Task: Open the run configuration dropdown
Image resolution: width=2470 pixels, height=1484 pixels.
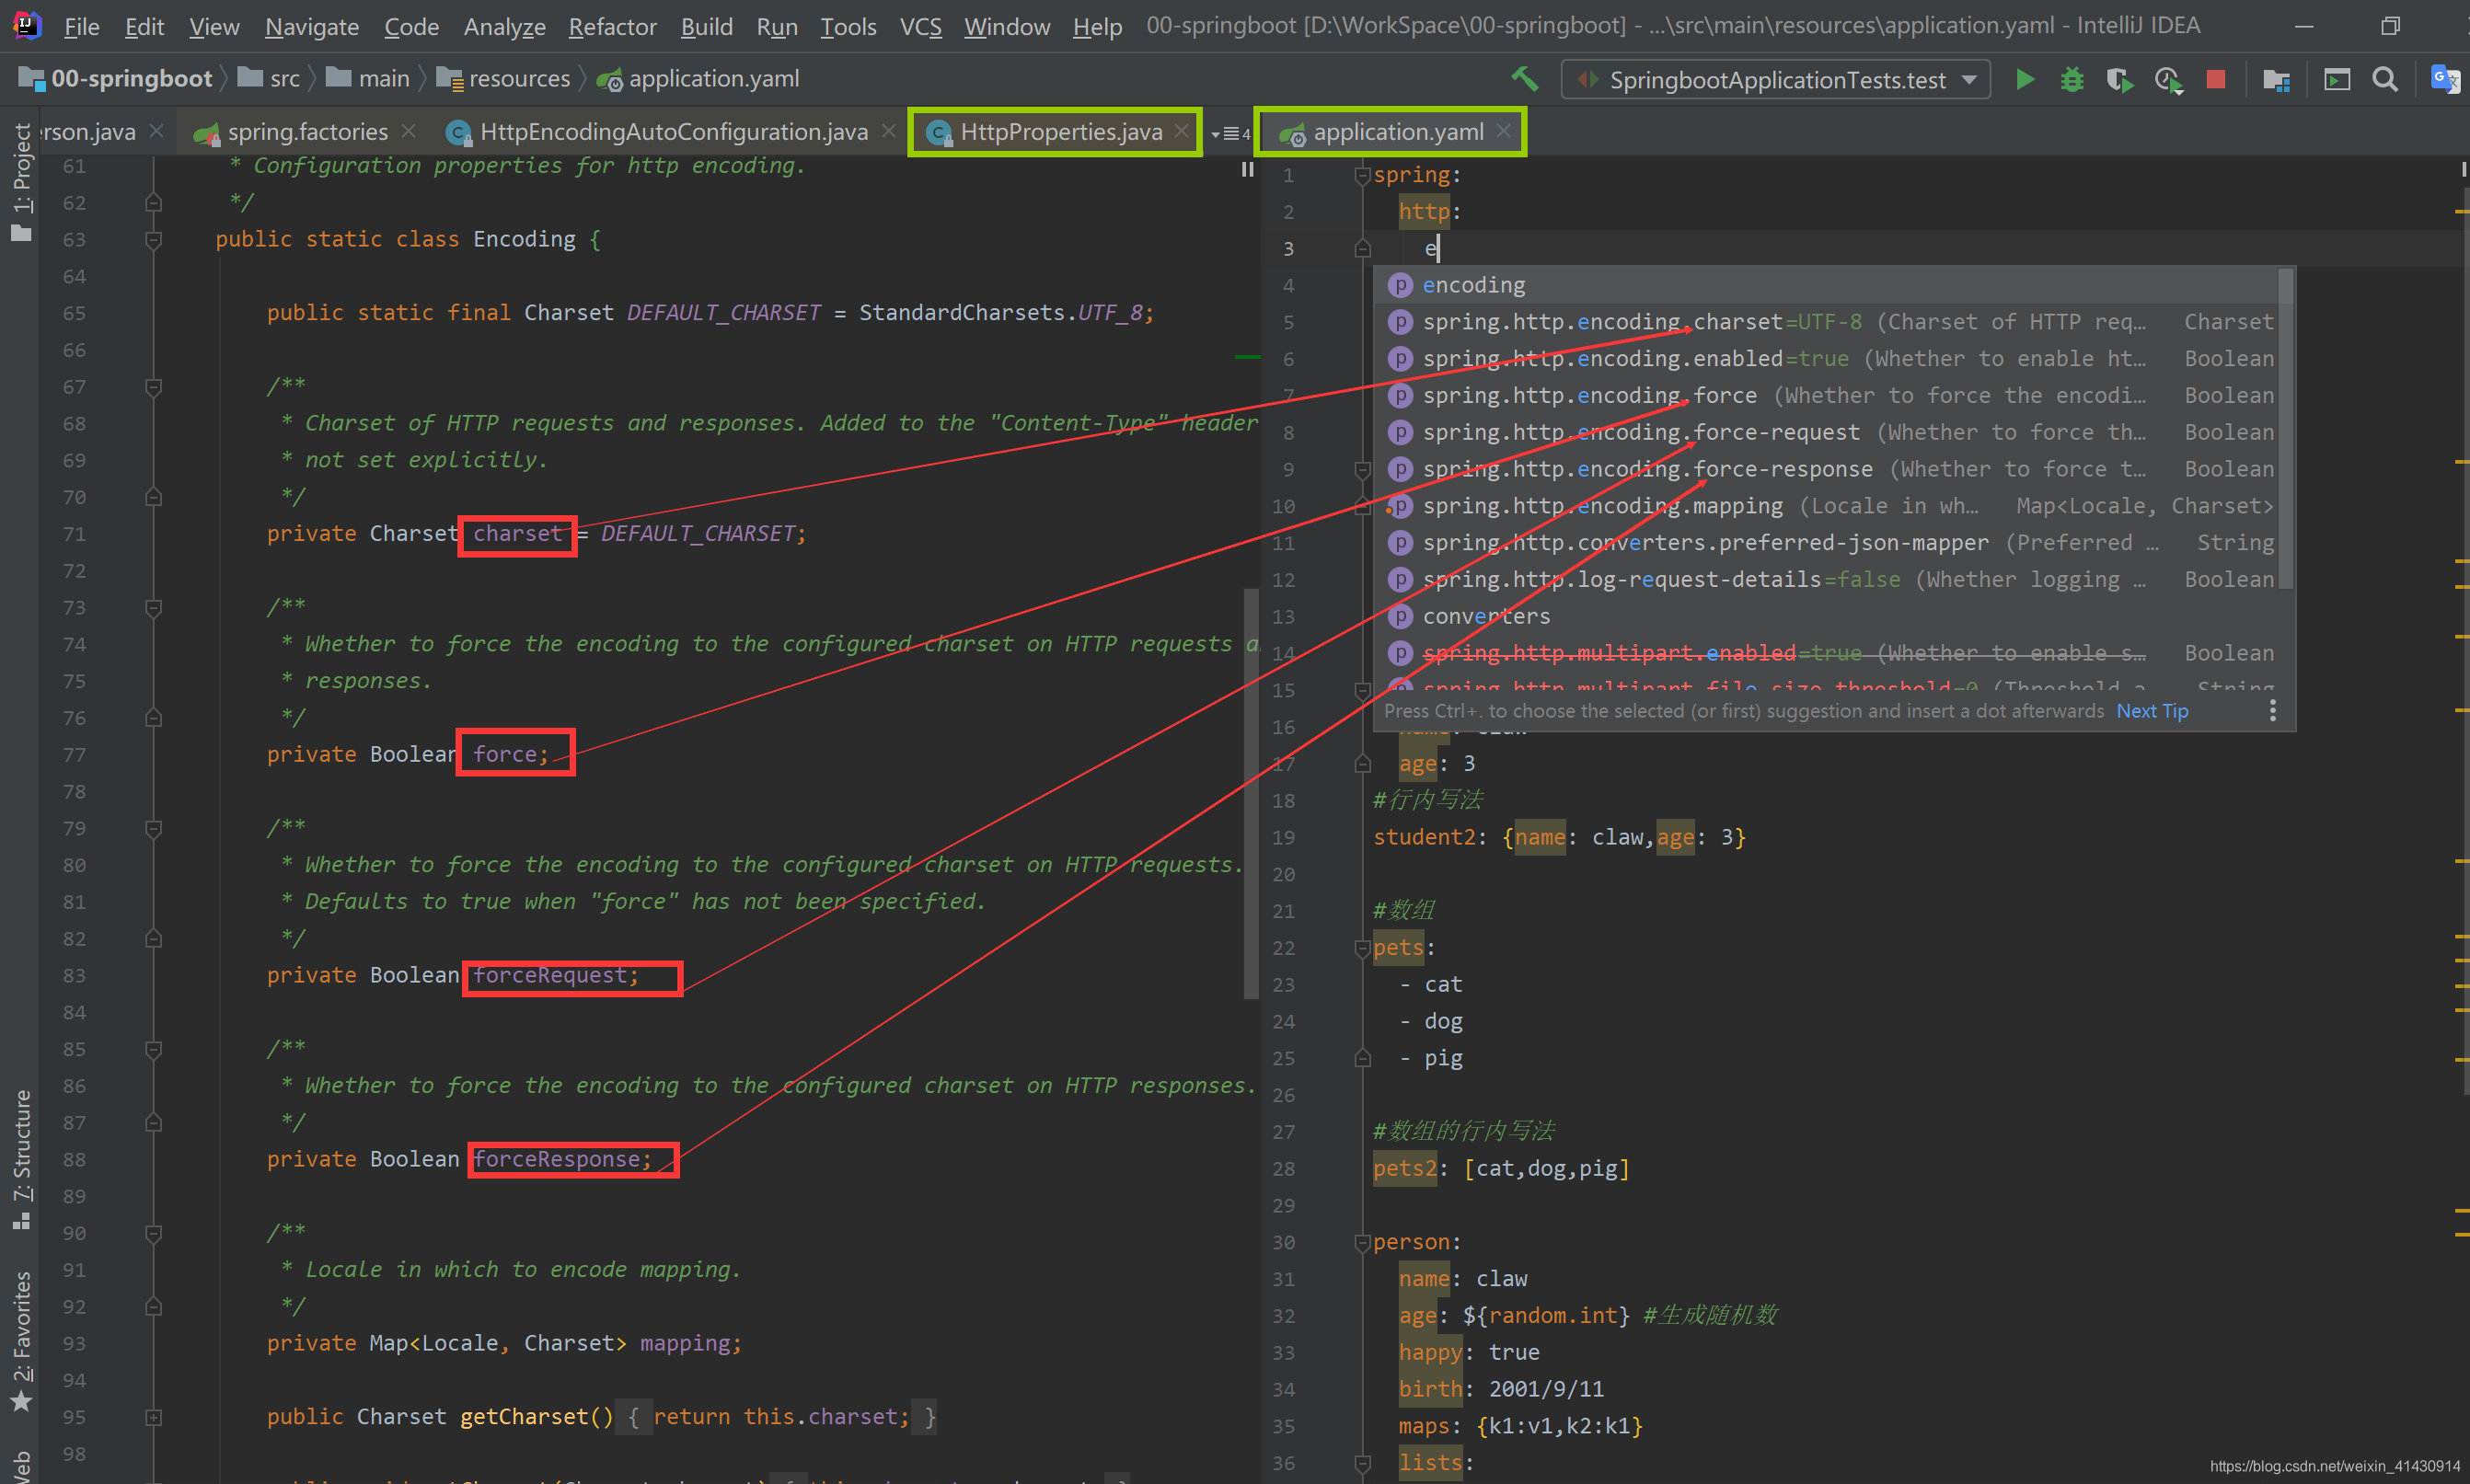Action: [x=1968, y=79]
